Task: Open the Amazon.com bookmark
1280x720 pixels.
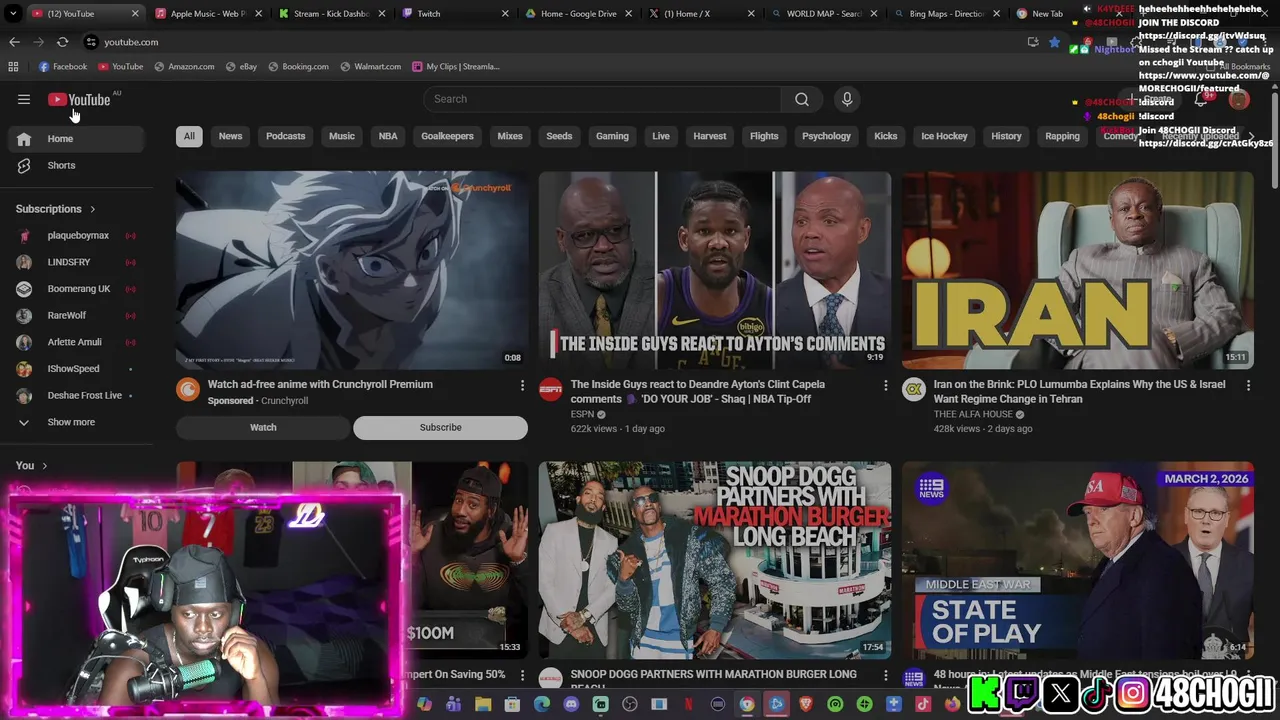Action: [184, 67]
